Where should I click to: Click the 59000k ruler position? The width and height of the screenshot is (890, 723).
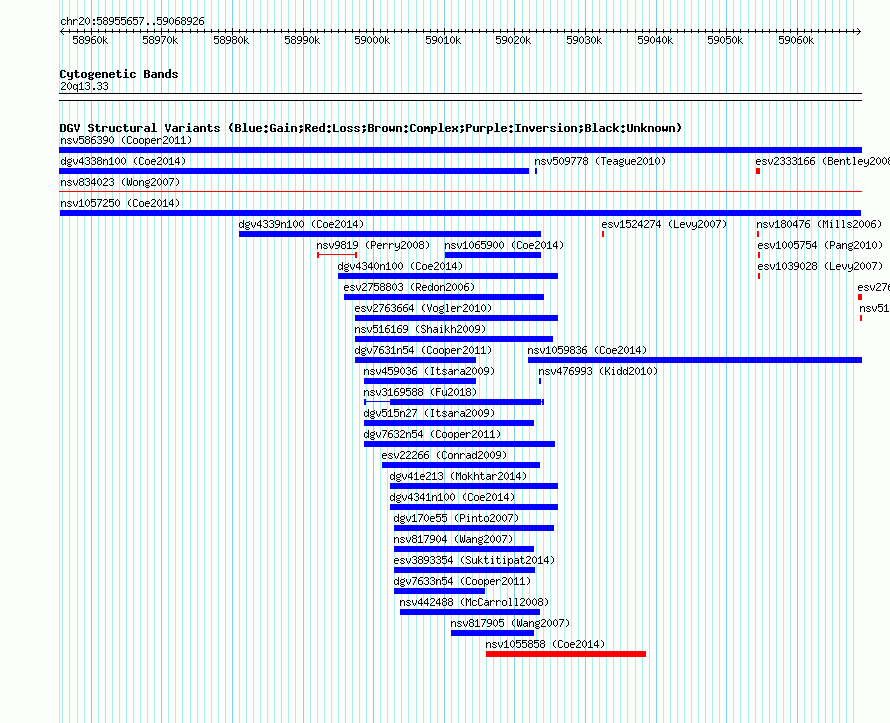[372, 40]
